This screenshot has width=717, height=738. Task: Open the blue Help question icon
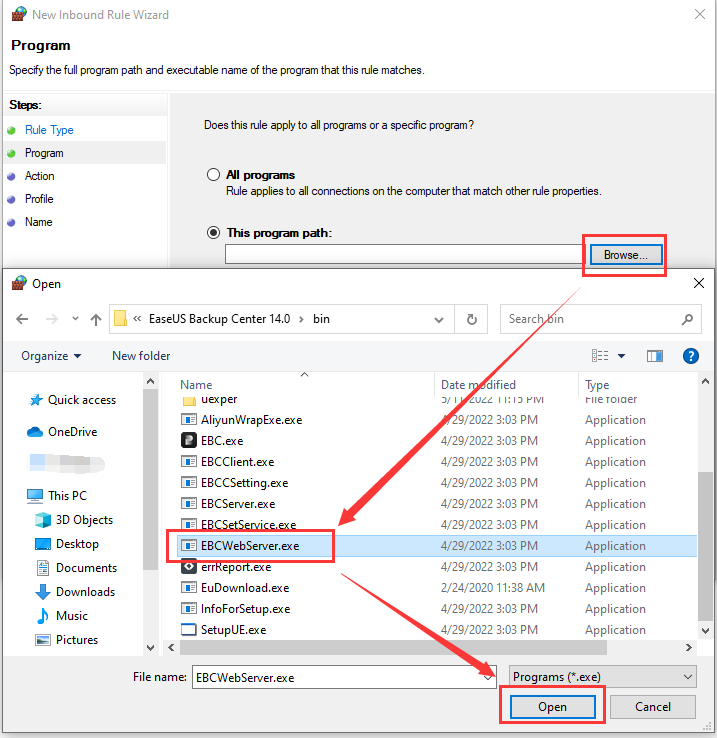[x=690, y=356]
